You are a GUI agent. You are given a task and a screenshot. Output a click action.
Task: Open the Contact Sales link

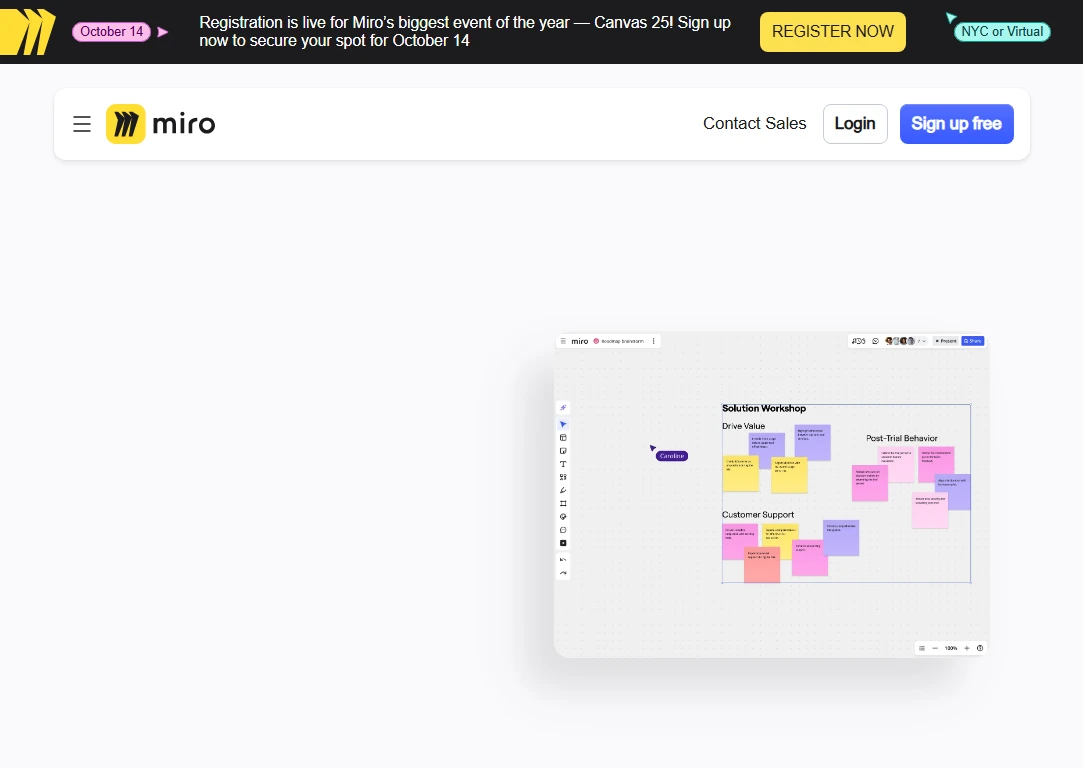(x=754, y=124)
